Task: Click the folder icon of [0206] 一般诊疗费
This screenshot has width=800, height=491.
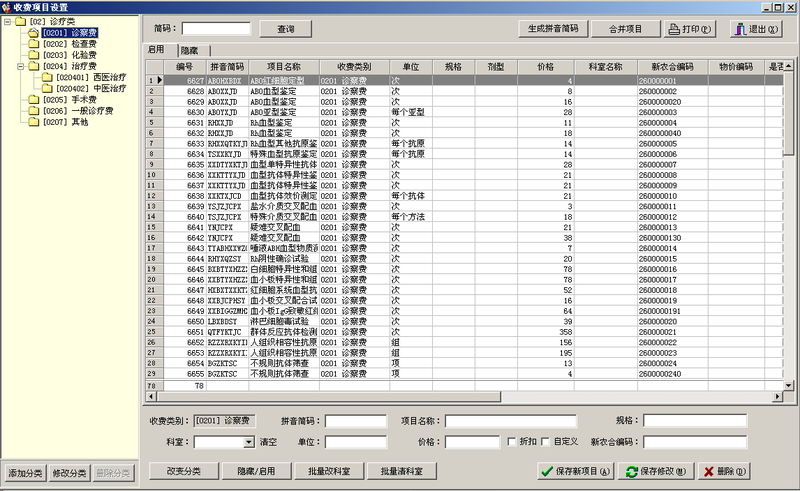Action: [34, 111]
